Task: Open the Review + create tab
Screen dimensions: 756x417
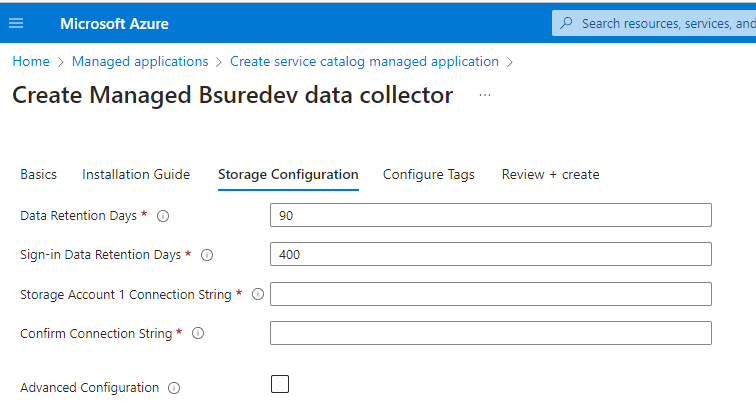Action: (550, 174)
